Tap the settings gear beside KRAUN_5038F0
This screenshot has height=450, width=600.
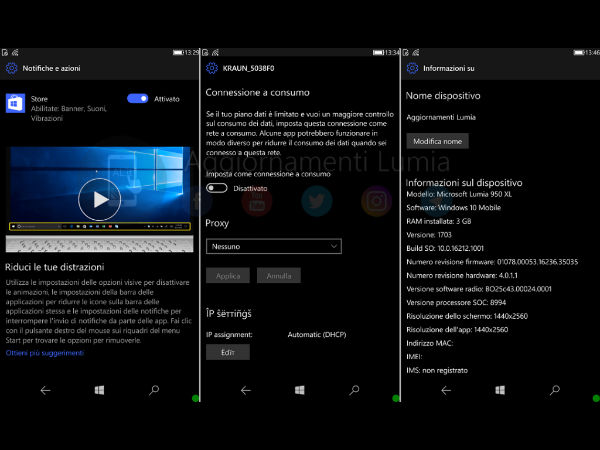(211, 68)
